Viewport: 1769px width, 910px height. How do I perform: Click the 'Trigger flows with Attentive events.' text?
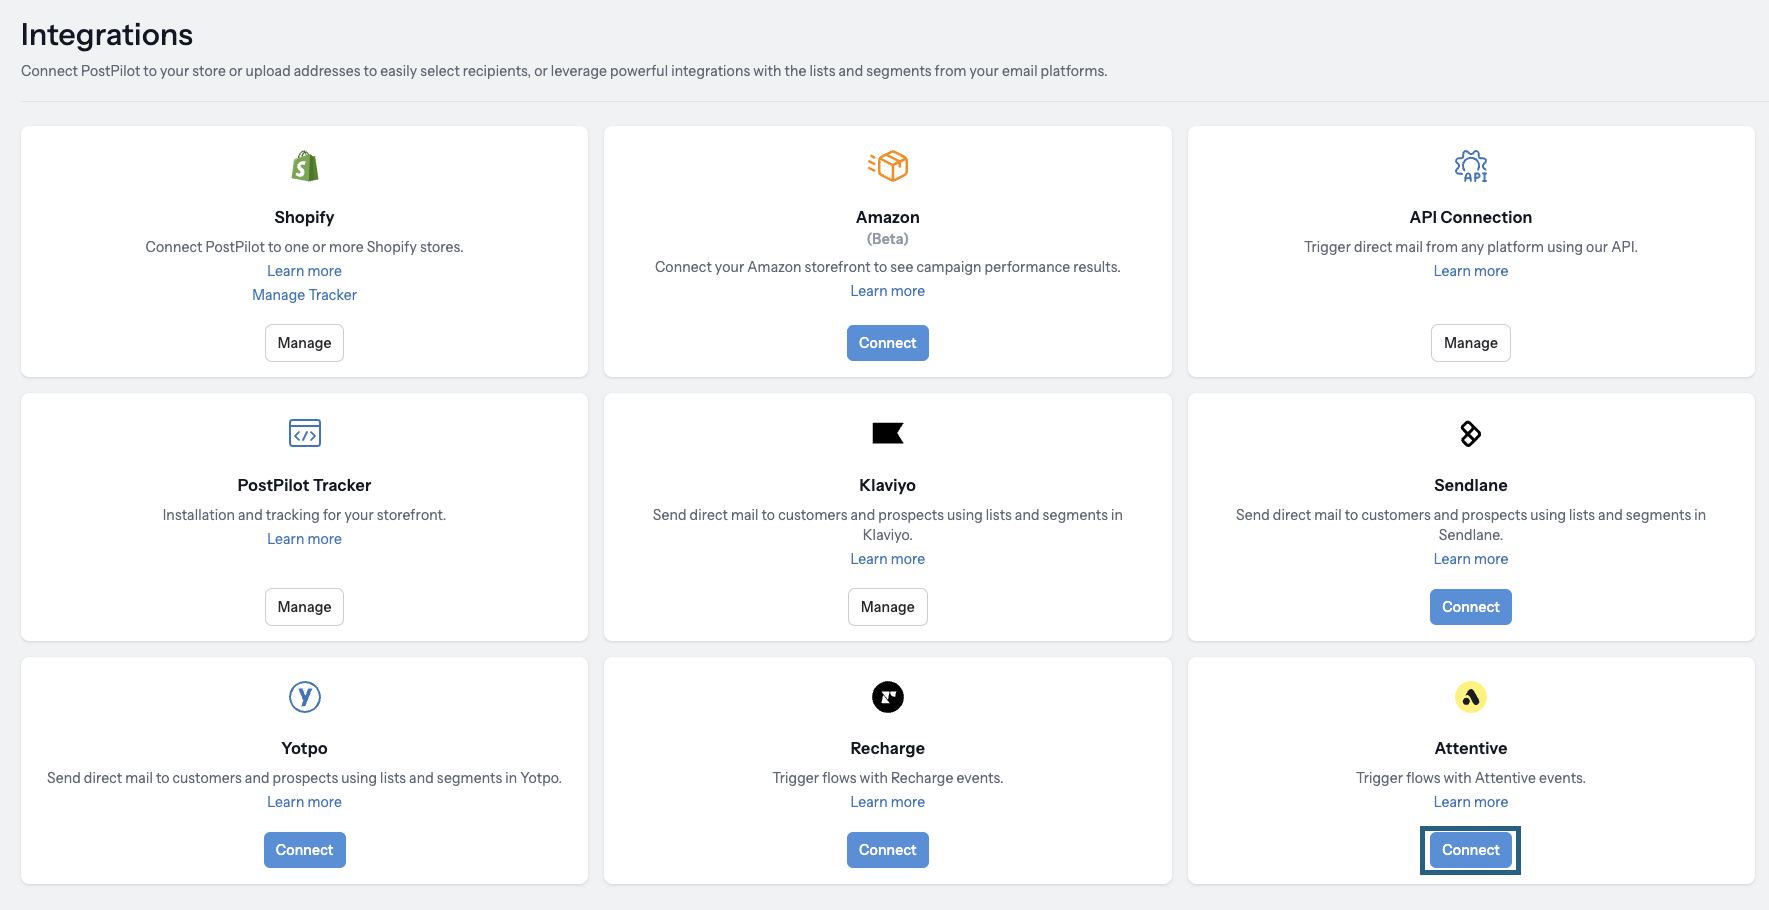1471,778
